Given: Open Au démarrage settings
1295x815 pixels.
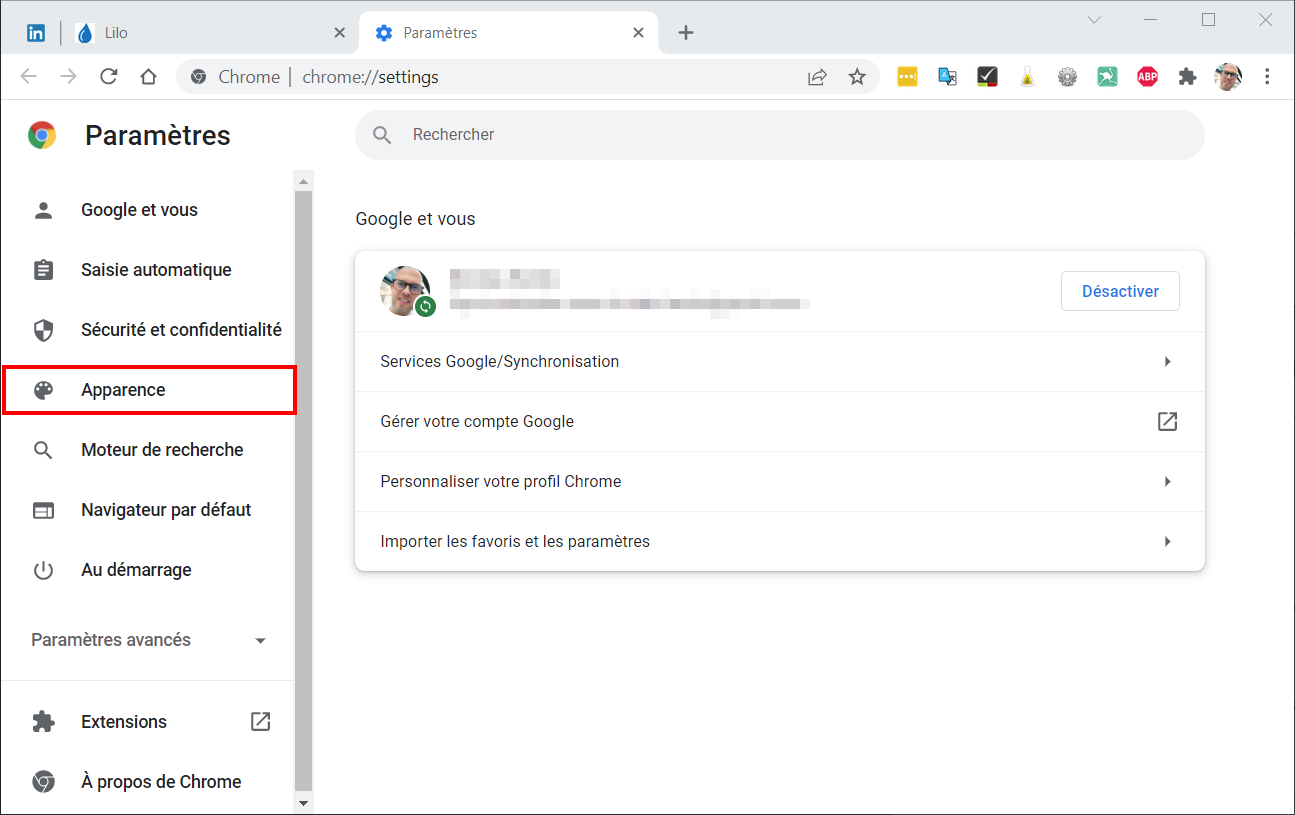Looking at the screenshot, I should coord(148,570).
